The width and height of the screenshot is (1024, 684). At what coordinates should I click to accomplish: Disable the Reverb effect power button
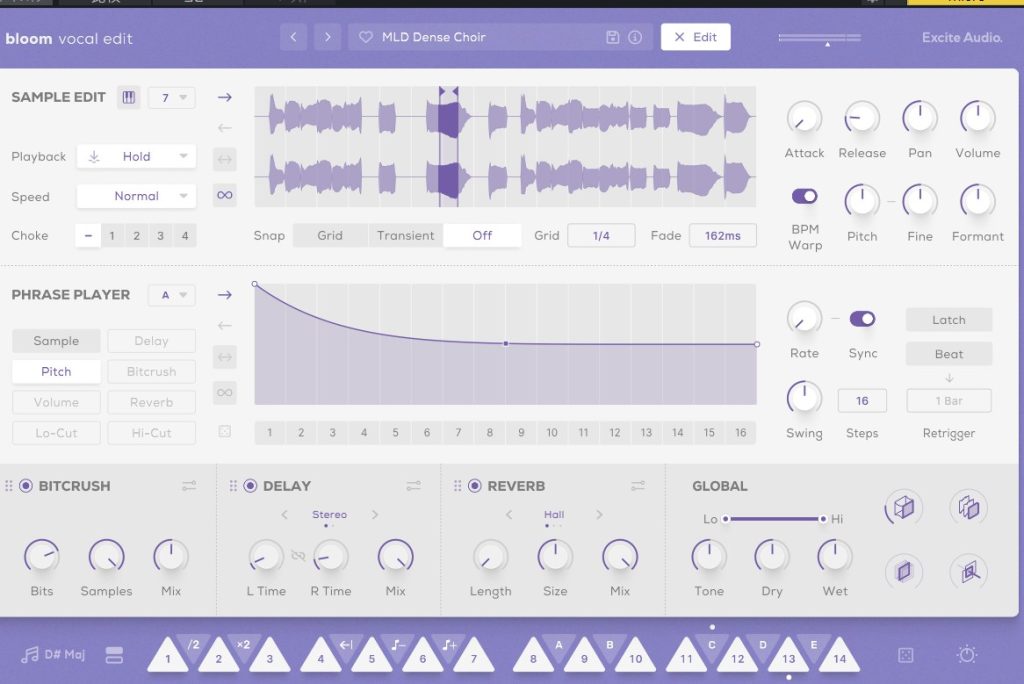coord(474,486)
